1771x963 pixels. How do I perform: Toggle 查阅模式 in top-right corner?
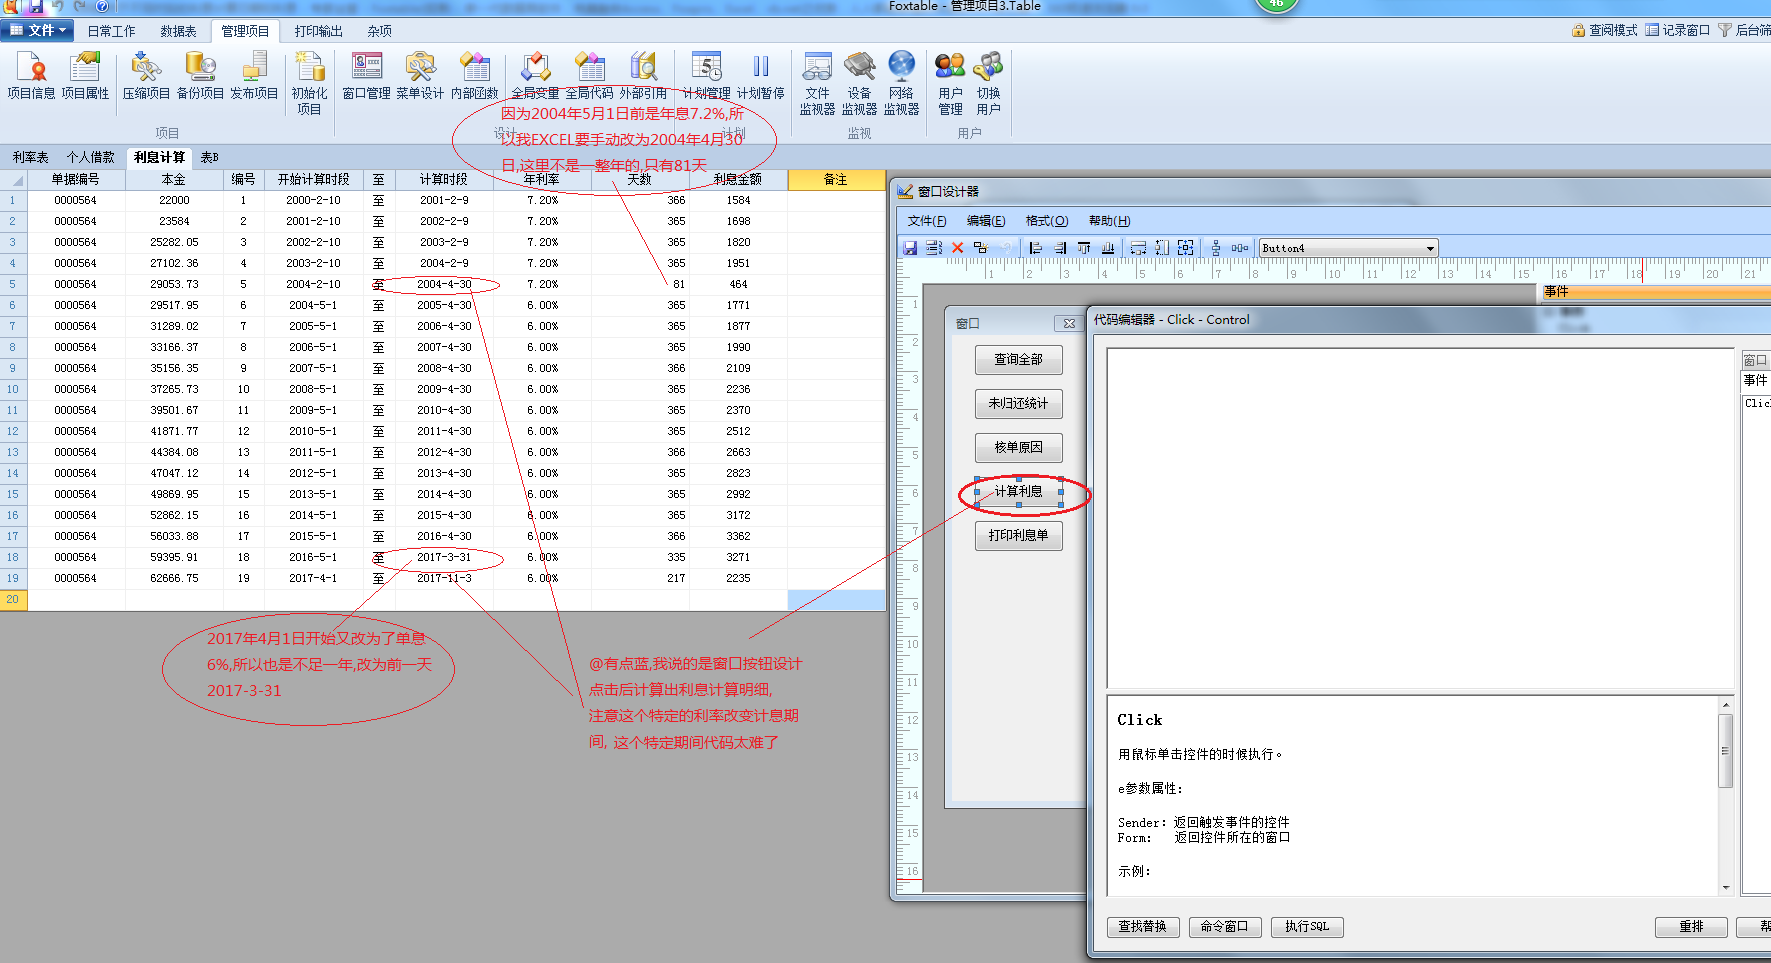[x=1604, y=30]
